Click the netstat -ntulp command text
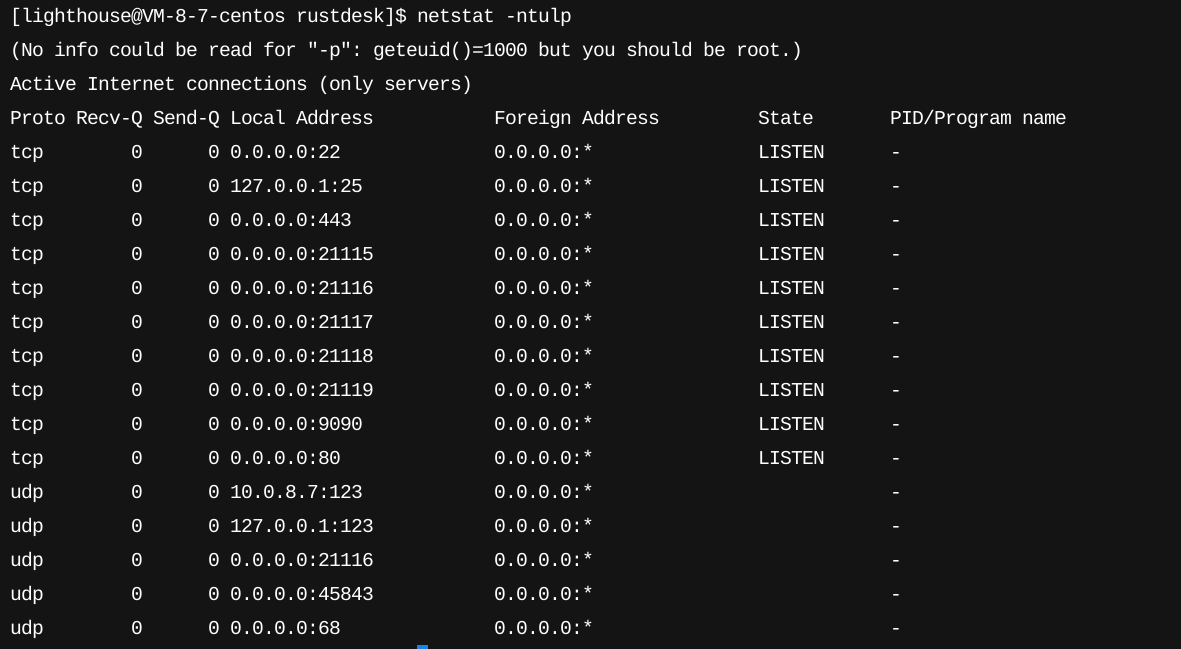The image size is (1181, 649). pos(494,16)
